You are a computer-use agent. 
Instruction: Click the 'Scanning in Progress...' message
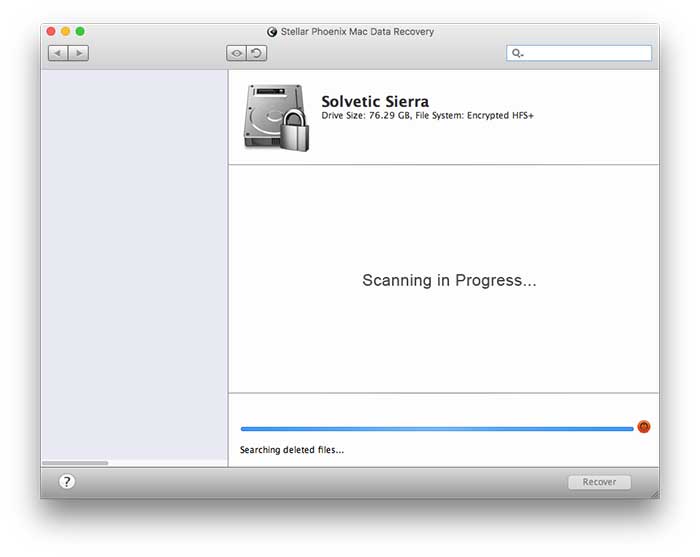point(449,280)
